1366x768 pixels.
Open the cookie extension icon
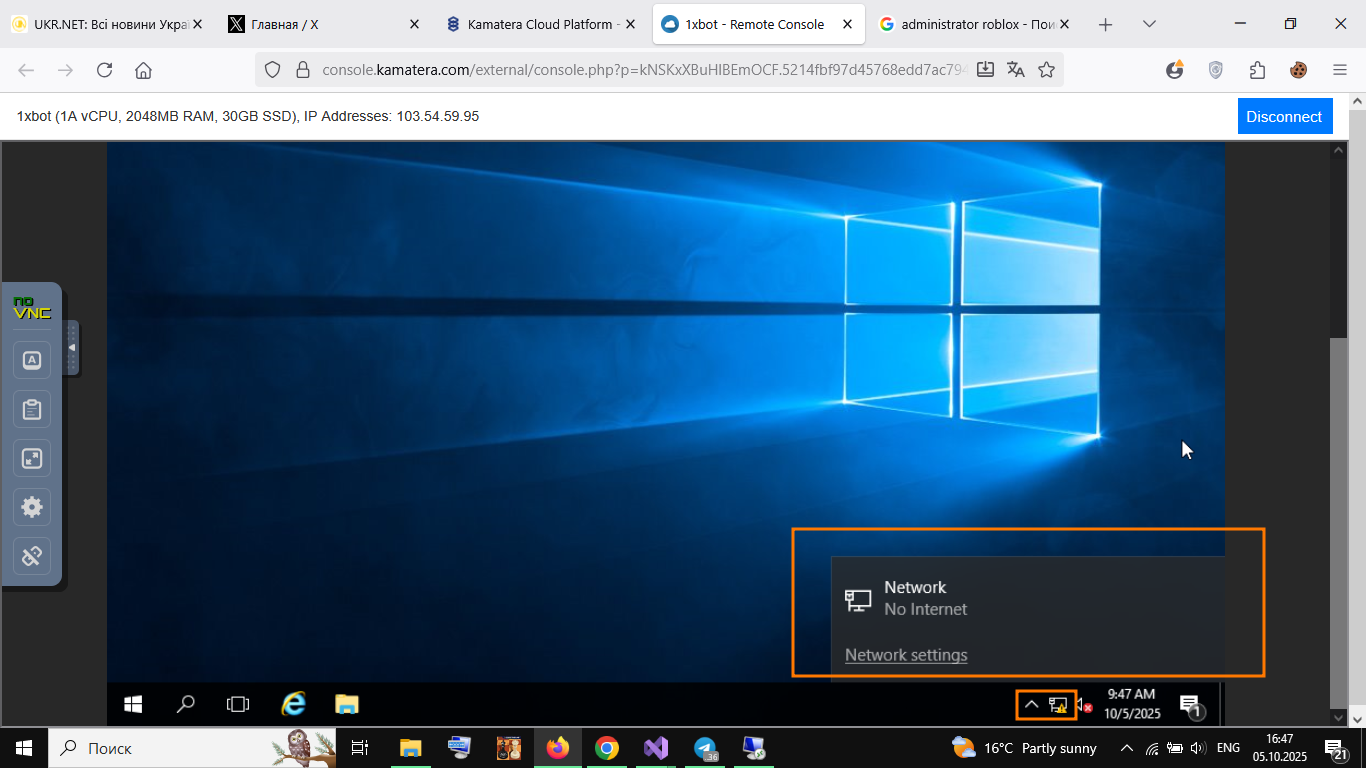1298,70
